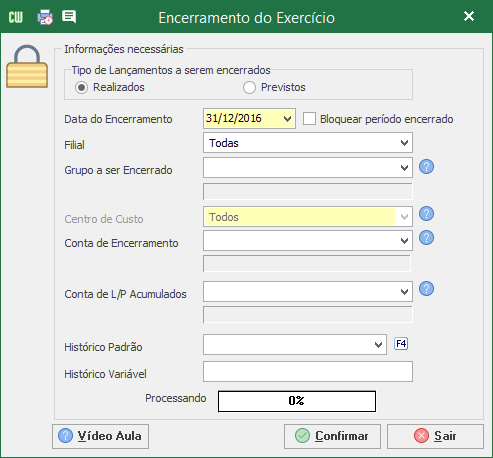The image size is (493, 458).
Task: Click the F4 icon next to Histórico Padrão
Action: (401, 343)
